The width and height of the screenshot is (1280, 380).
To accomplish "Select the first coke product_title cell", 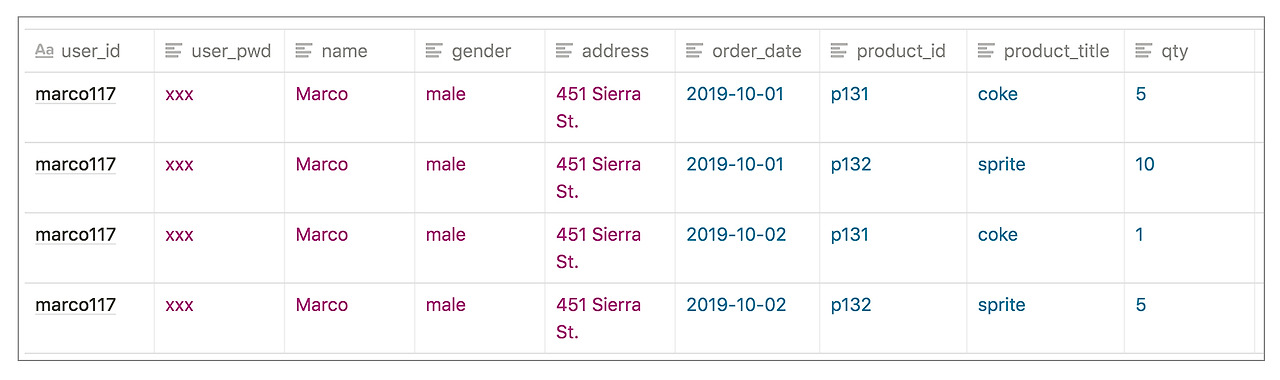I will 1046,108.
